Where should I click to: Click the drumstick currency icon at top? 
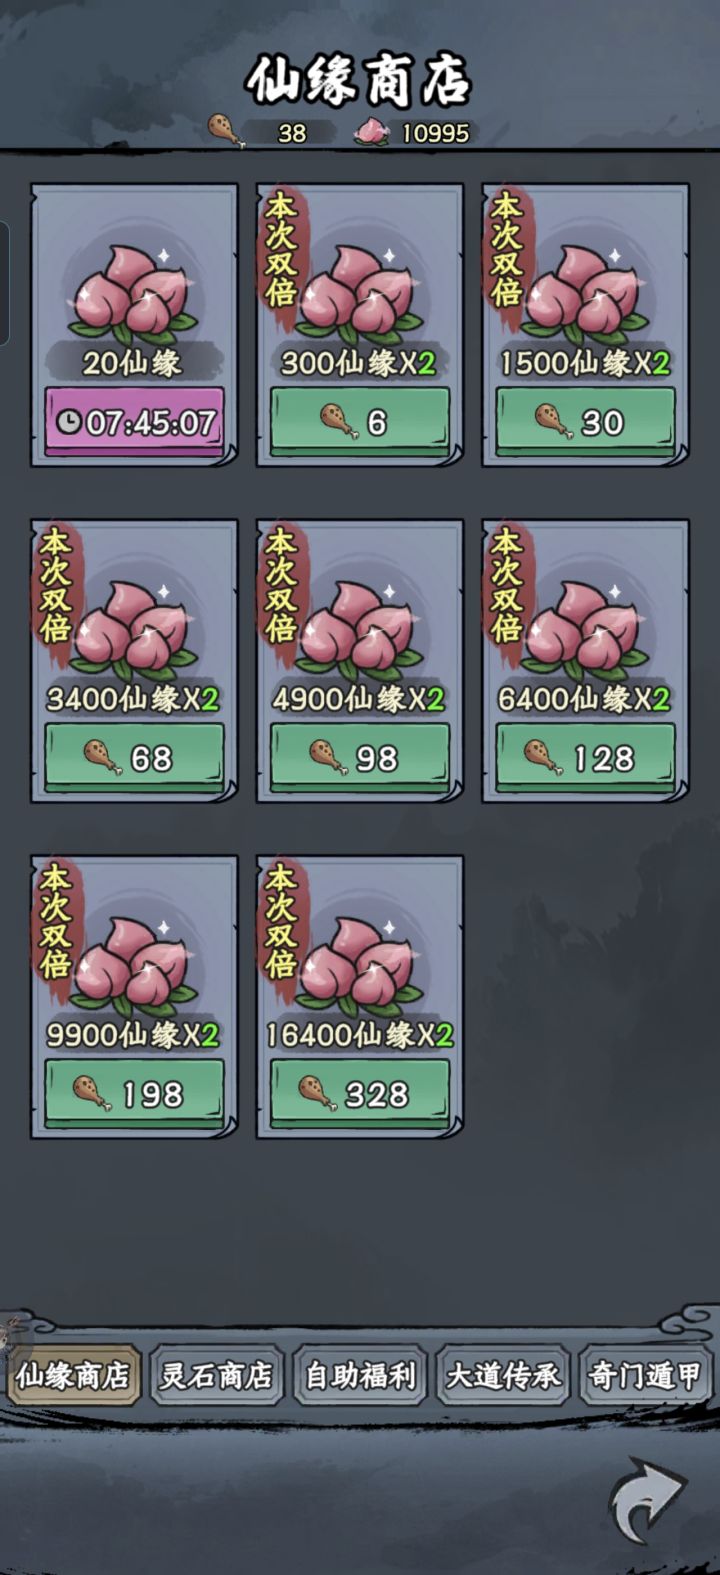(x=226, y=130)
